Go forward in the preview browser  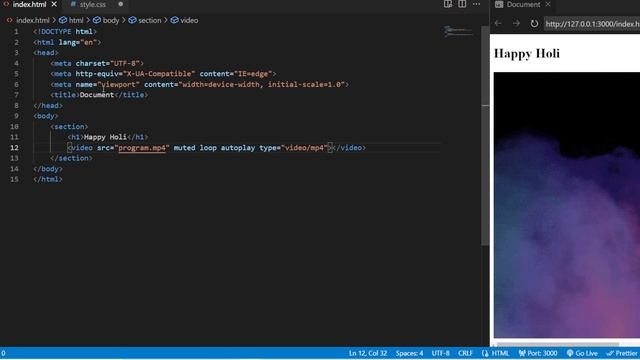coord(516,24)
